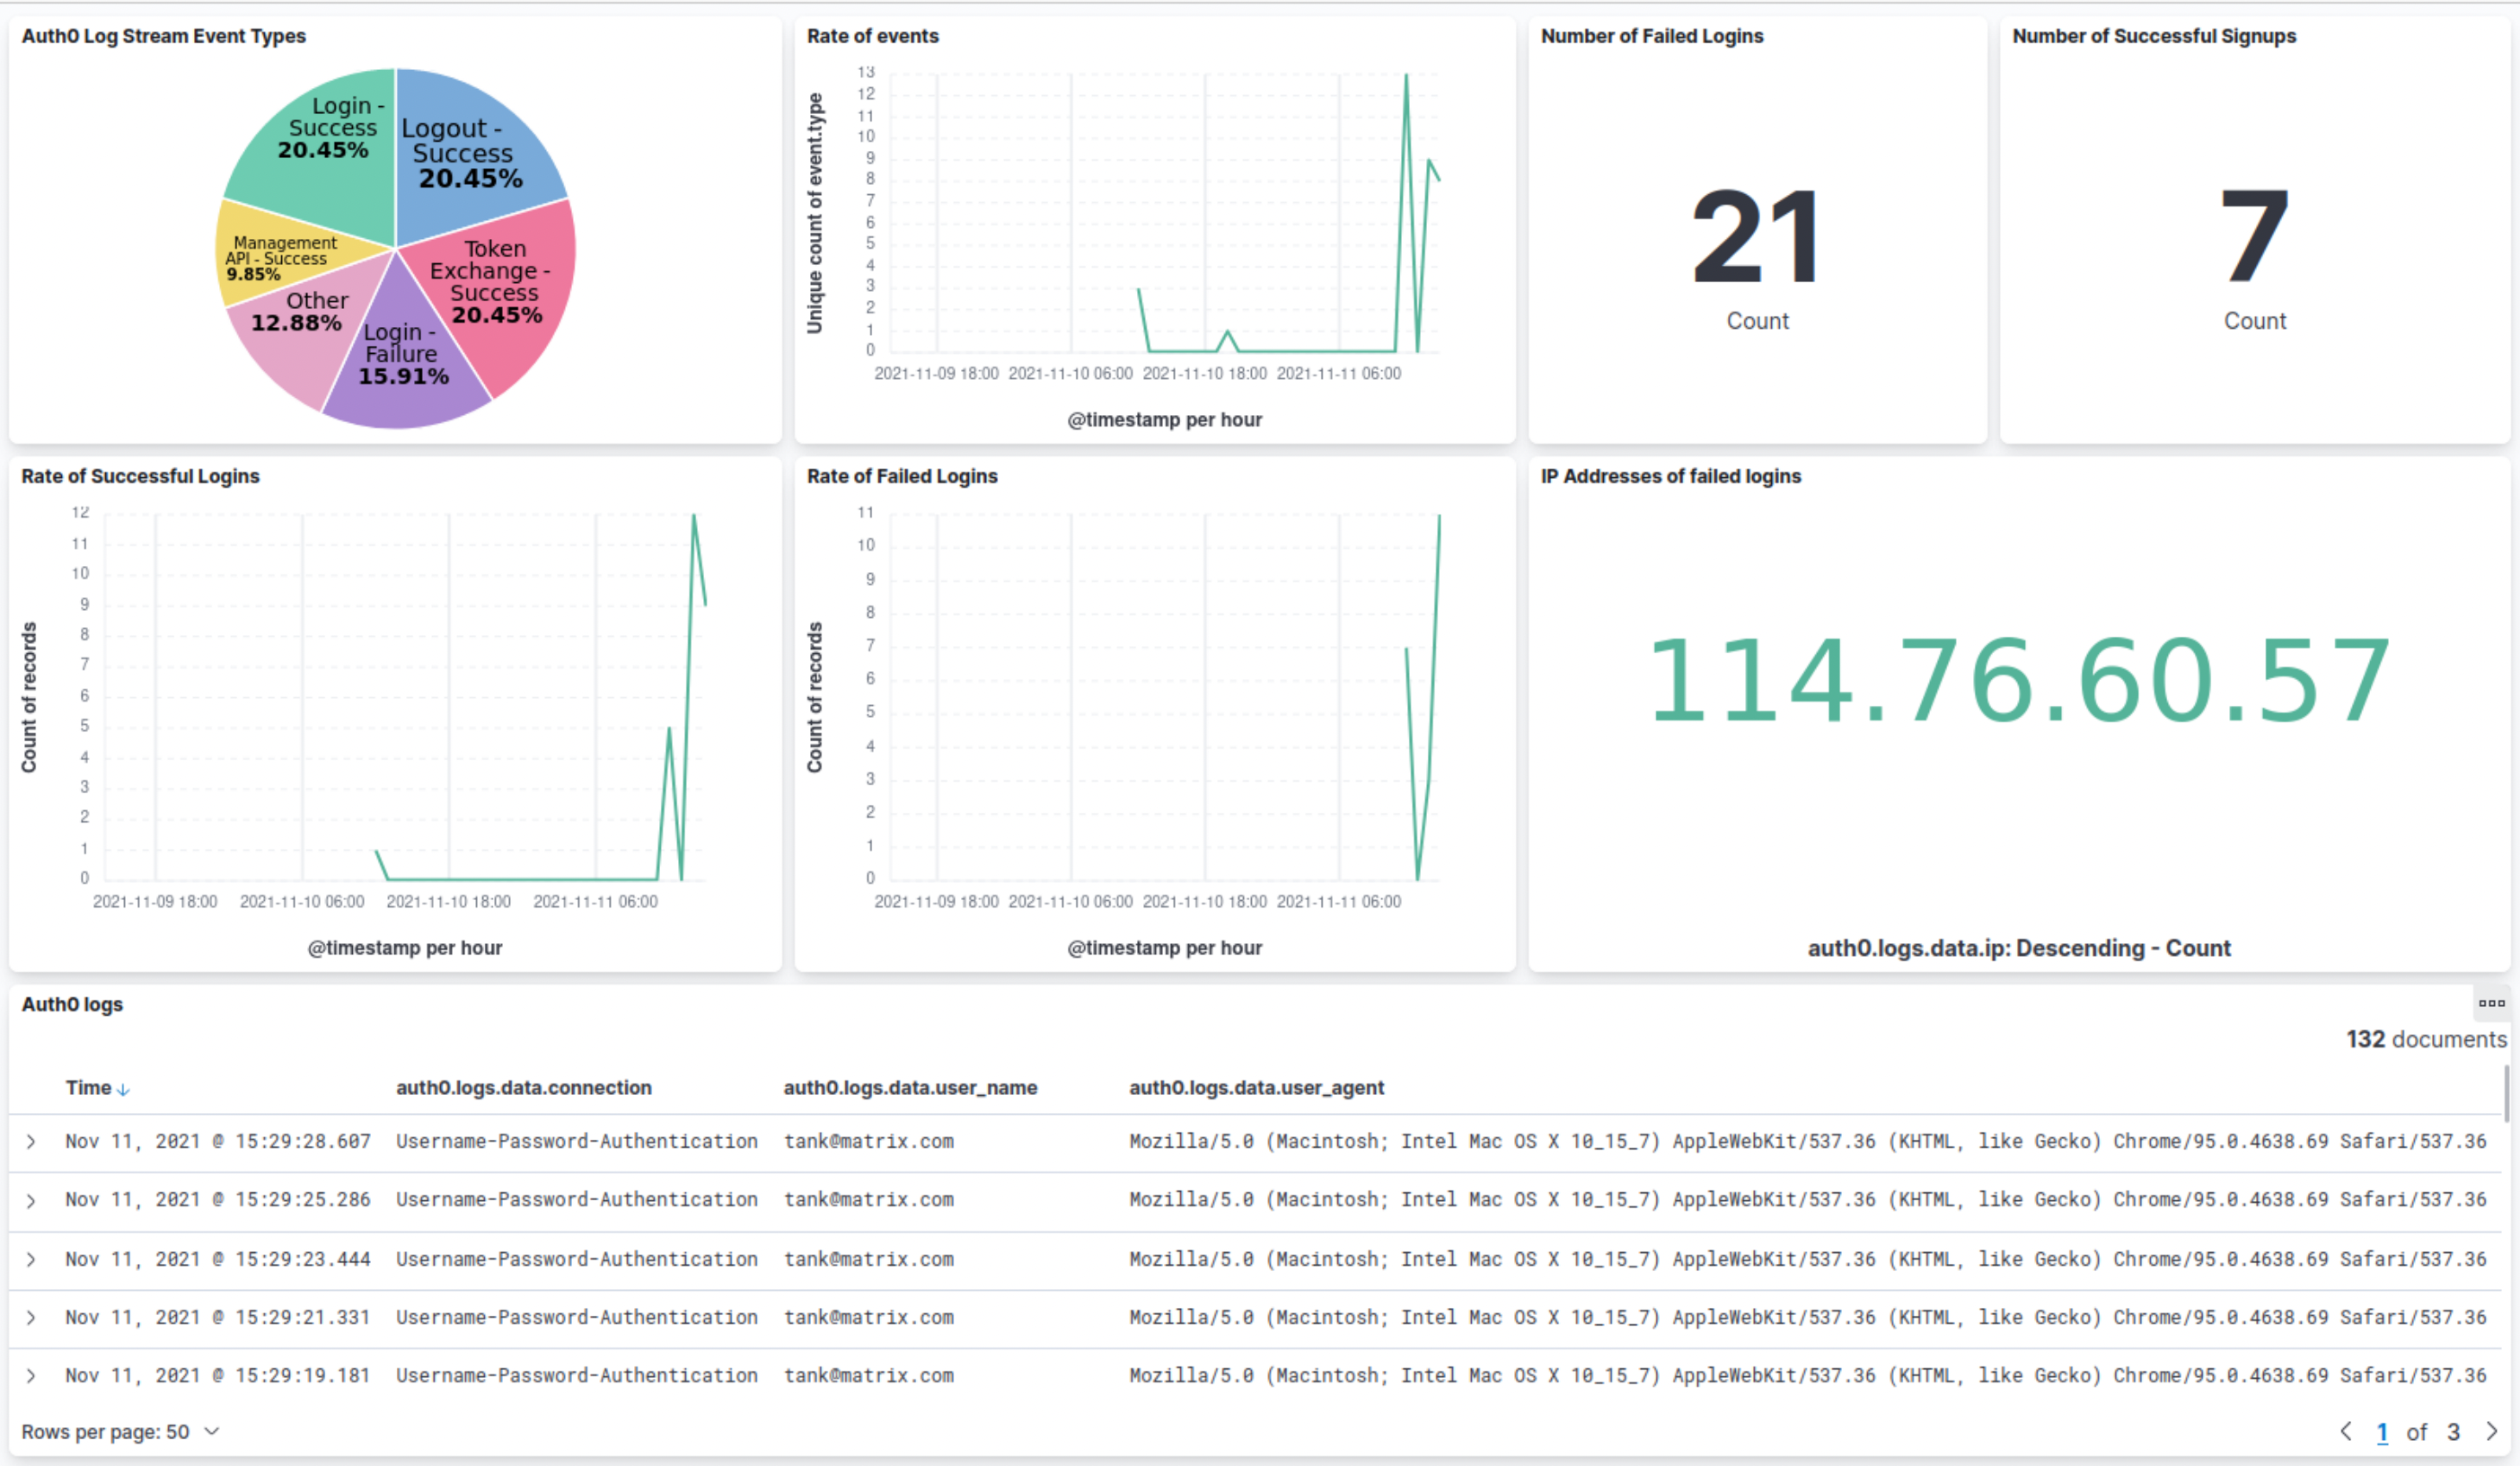Screen dimensions: 2520x1466
Task: Navigate to the next page of log documents
Action: [x=2492, y=1432]
